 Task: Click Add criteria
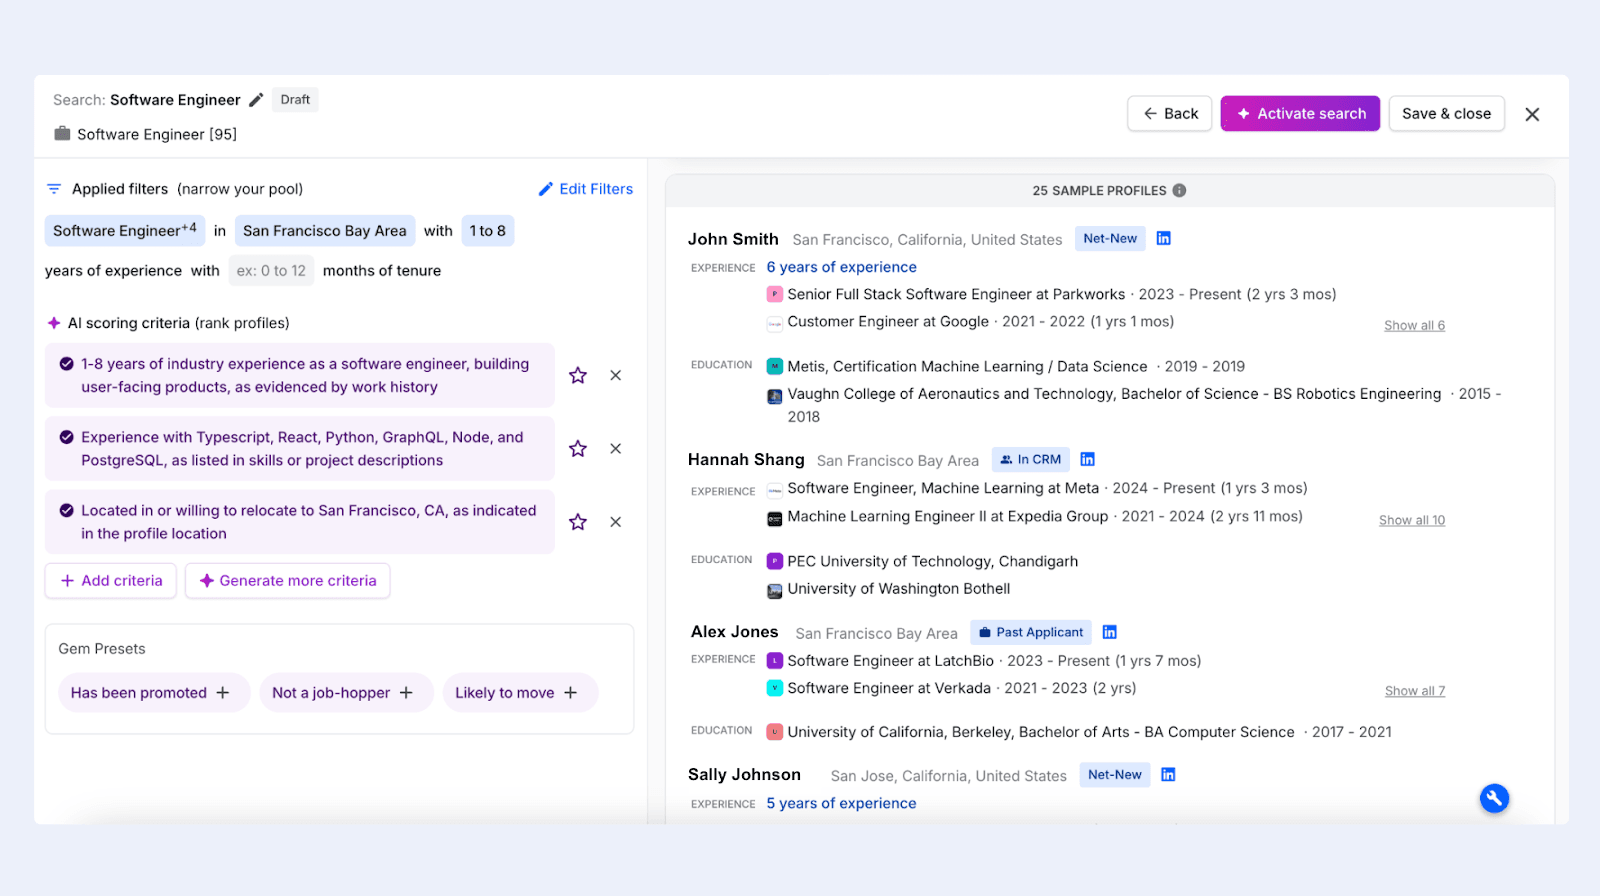tap(111, 581)
